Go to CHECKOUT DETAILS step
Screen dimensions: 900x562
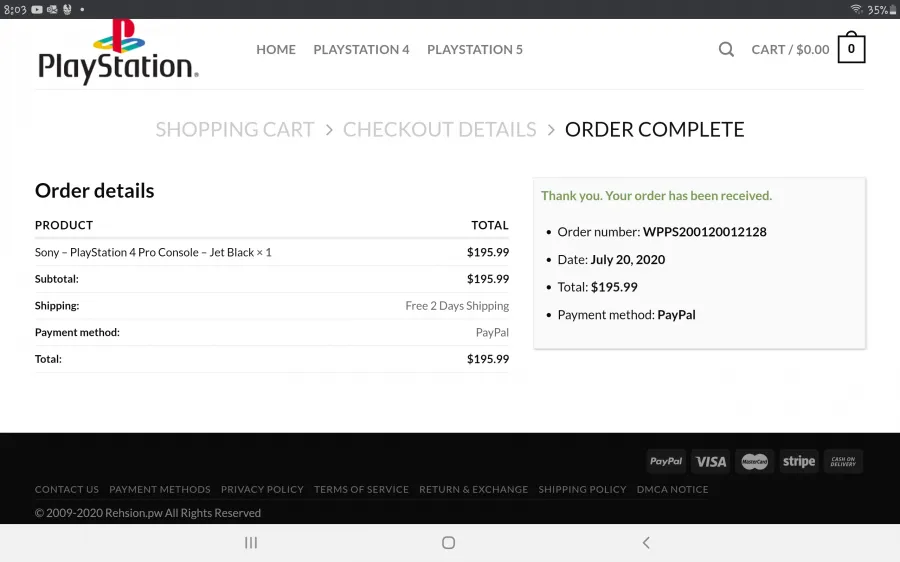440,129
